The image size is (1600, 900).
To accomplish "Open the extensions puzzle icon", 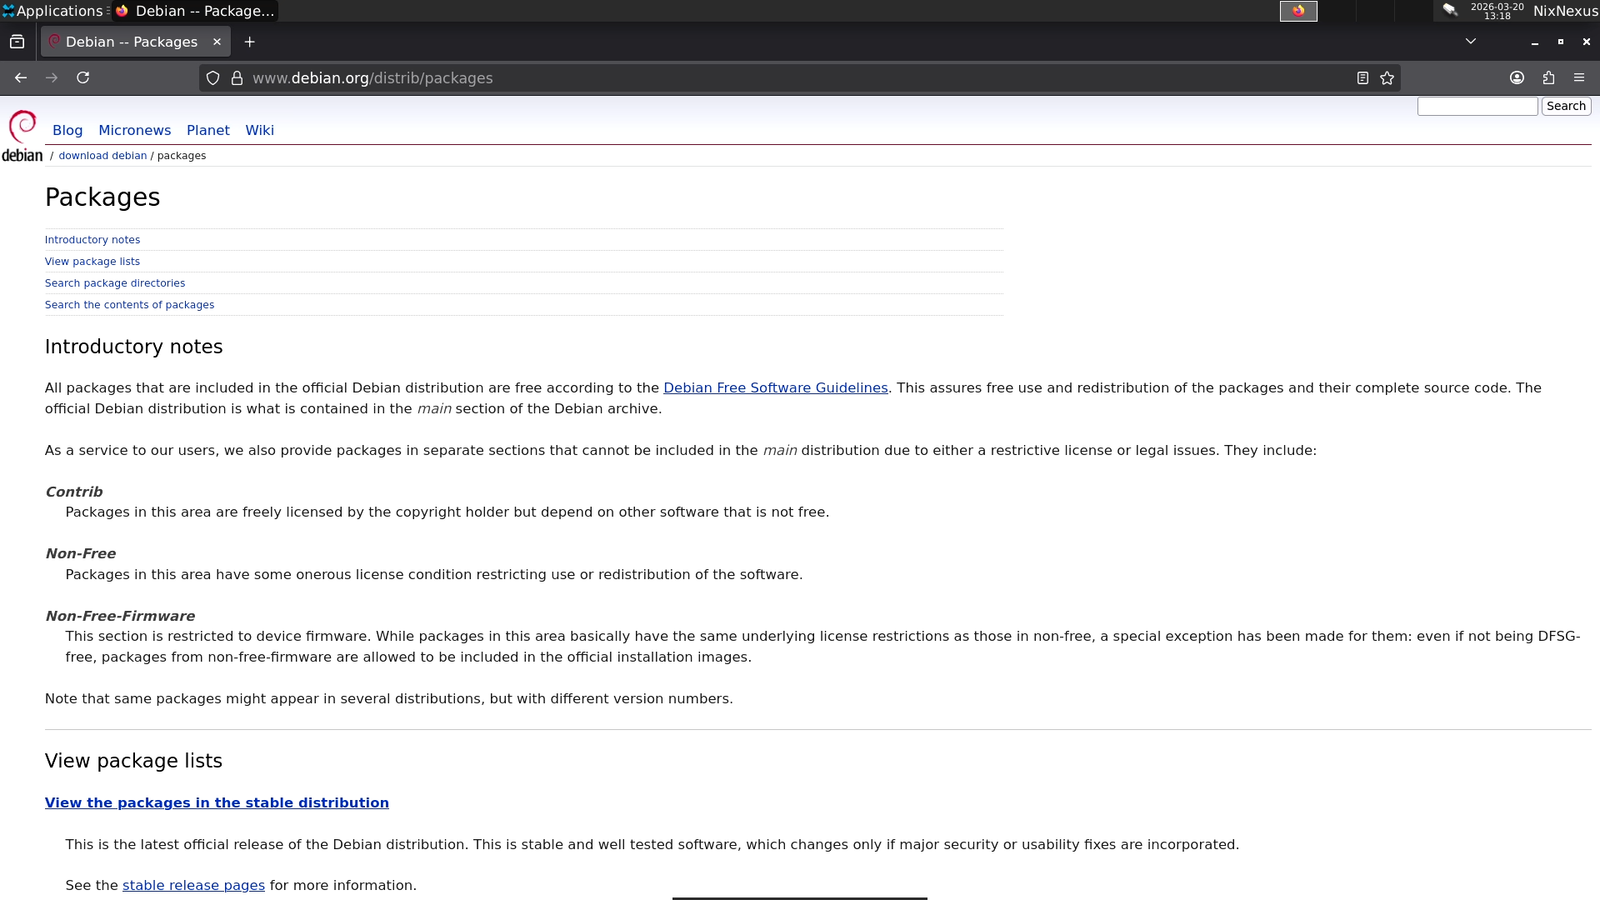I will pos(1548,78).
